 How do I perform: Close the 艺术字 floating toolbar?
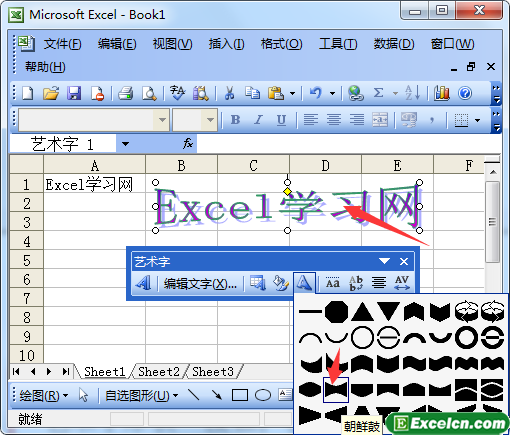pyautogui.click(x=404, y=262)
